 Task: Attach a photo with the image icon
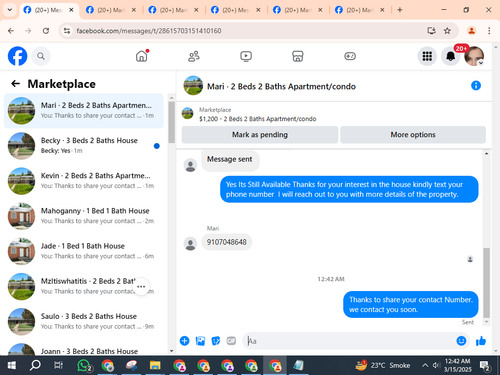[200, 341]
